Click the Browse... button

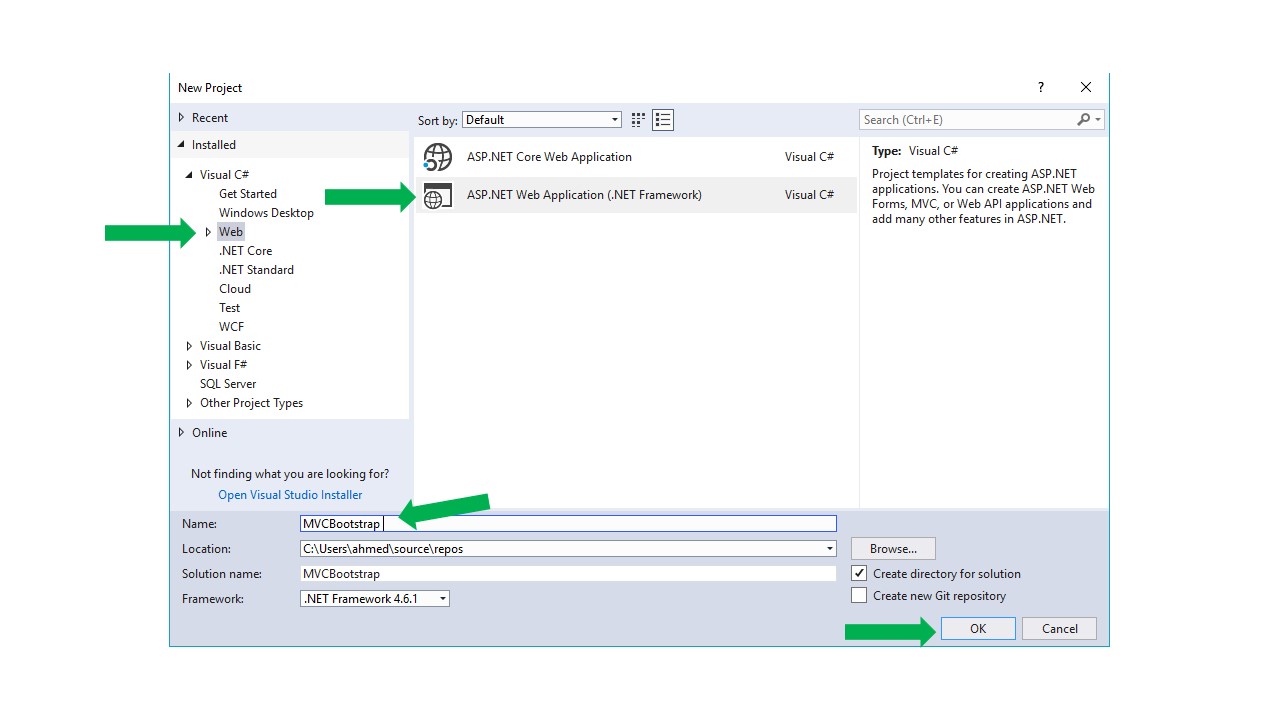[893, 549]
